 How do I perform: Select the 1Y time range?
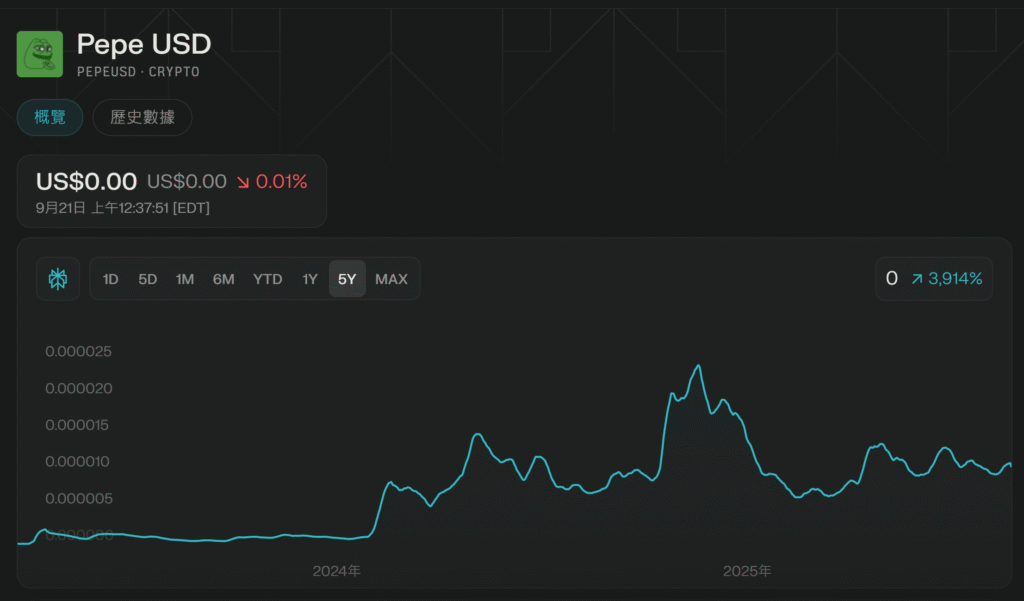tap(310, 279)
